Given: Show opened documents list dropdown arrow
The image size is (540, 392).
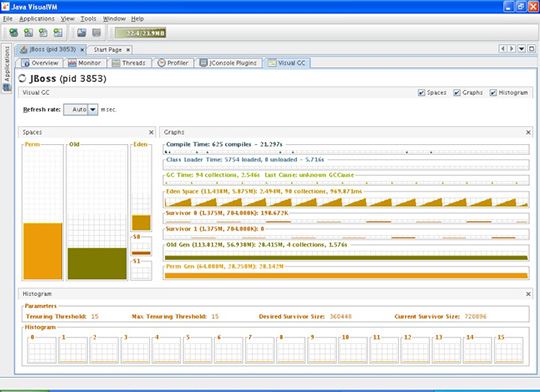Looking at the screenshot, I should 522,49.
